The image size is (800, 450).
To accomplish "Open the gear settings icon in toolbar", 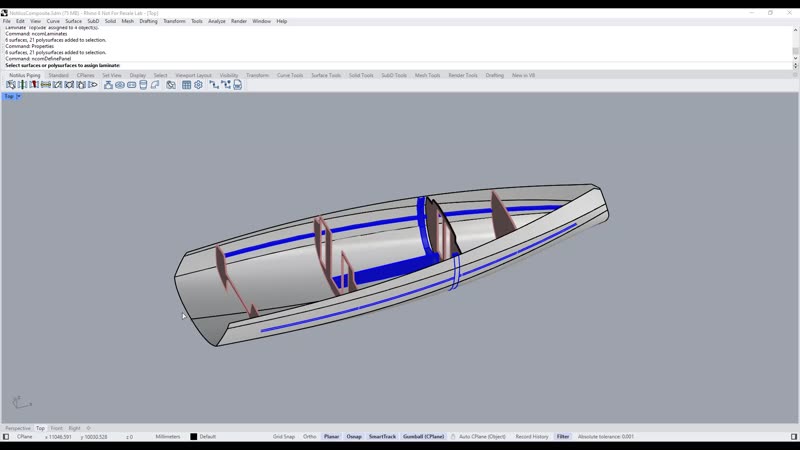I will click(x=198, y=85).
